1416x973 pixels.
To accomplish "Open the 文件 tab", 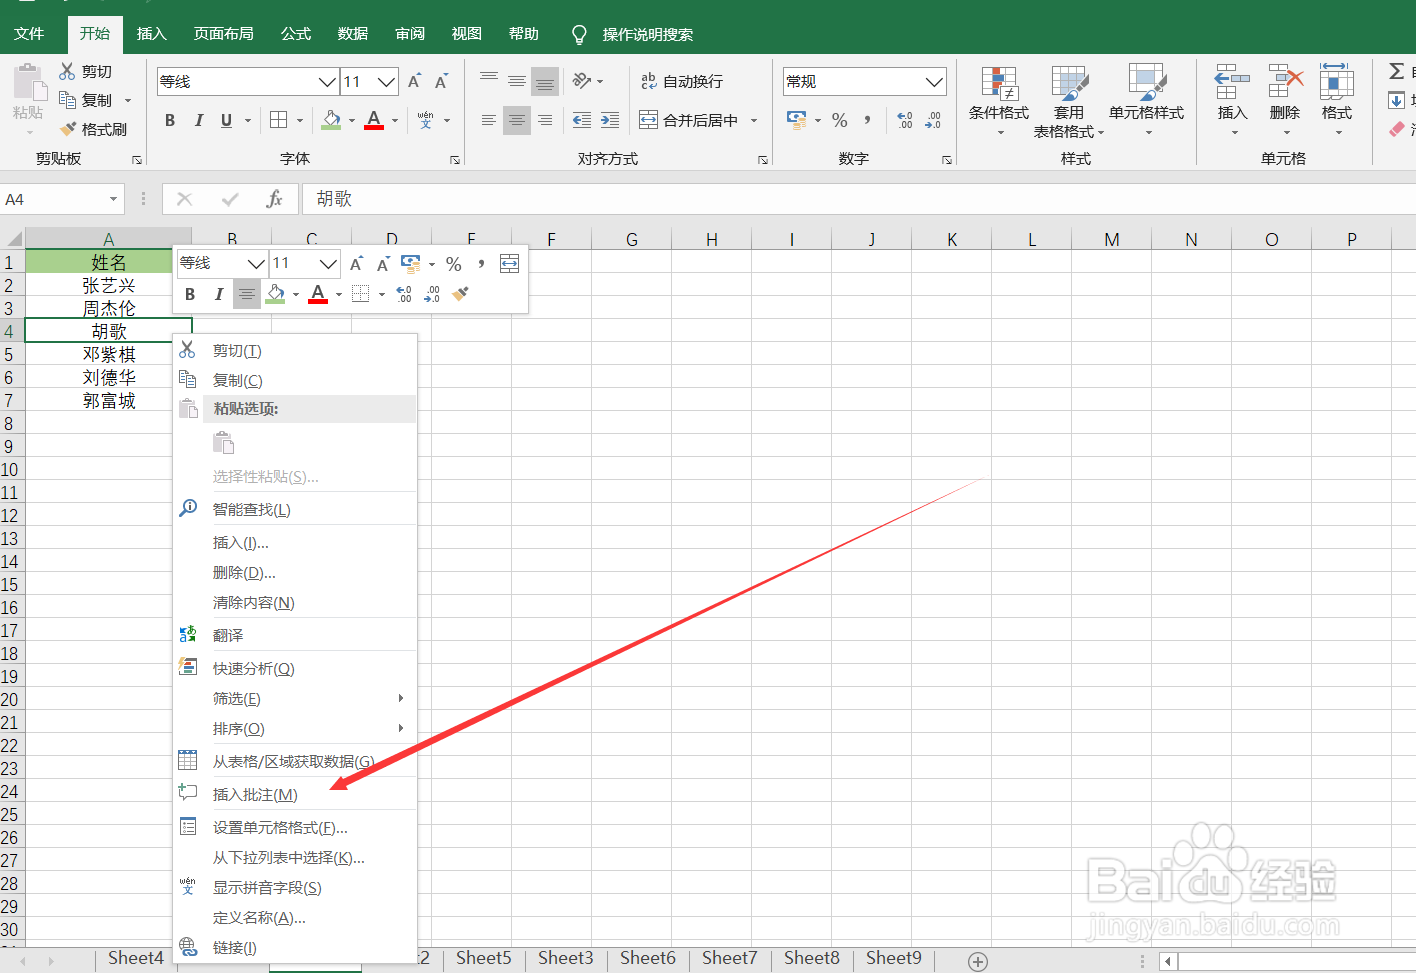I will [29, 34].
